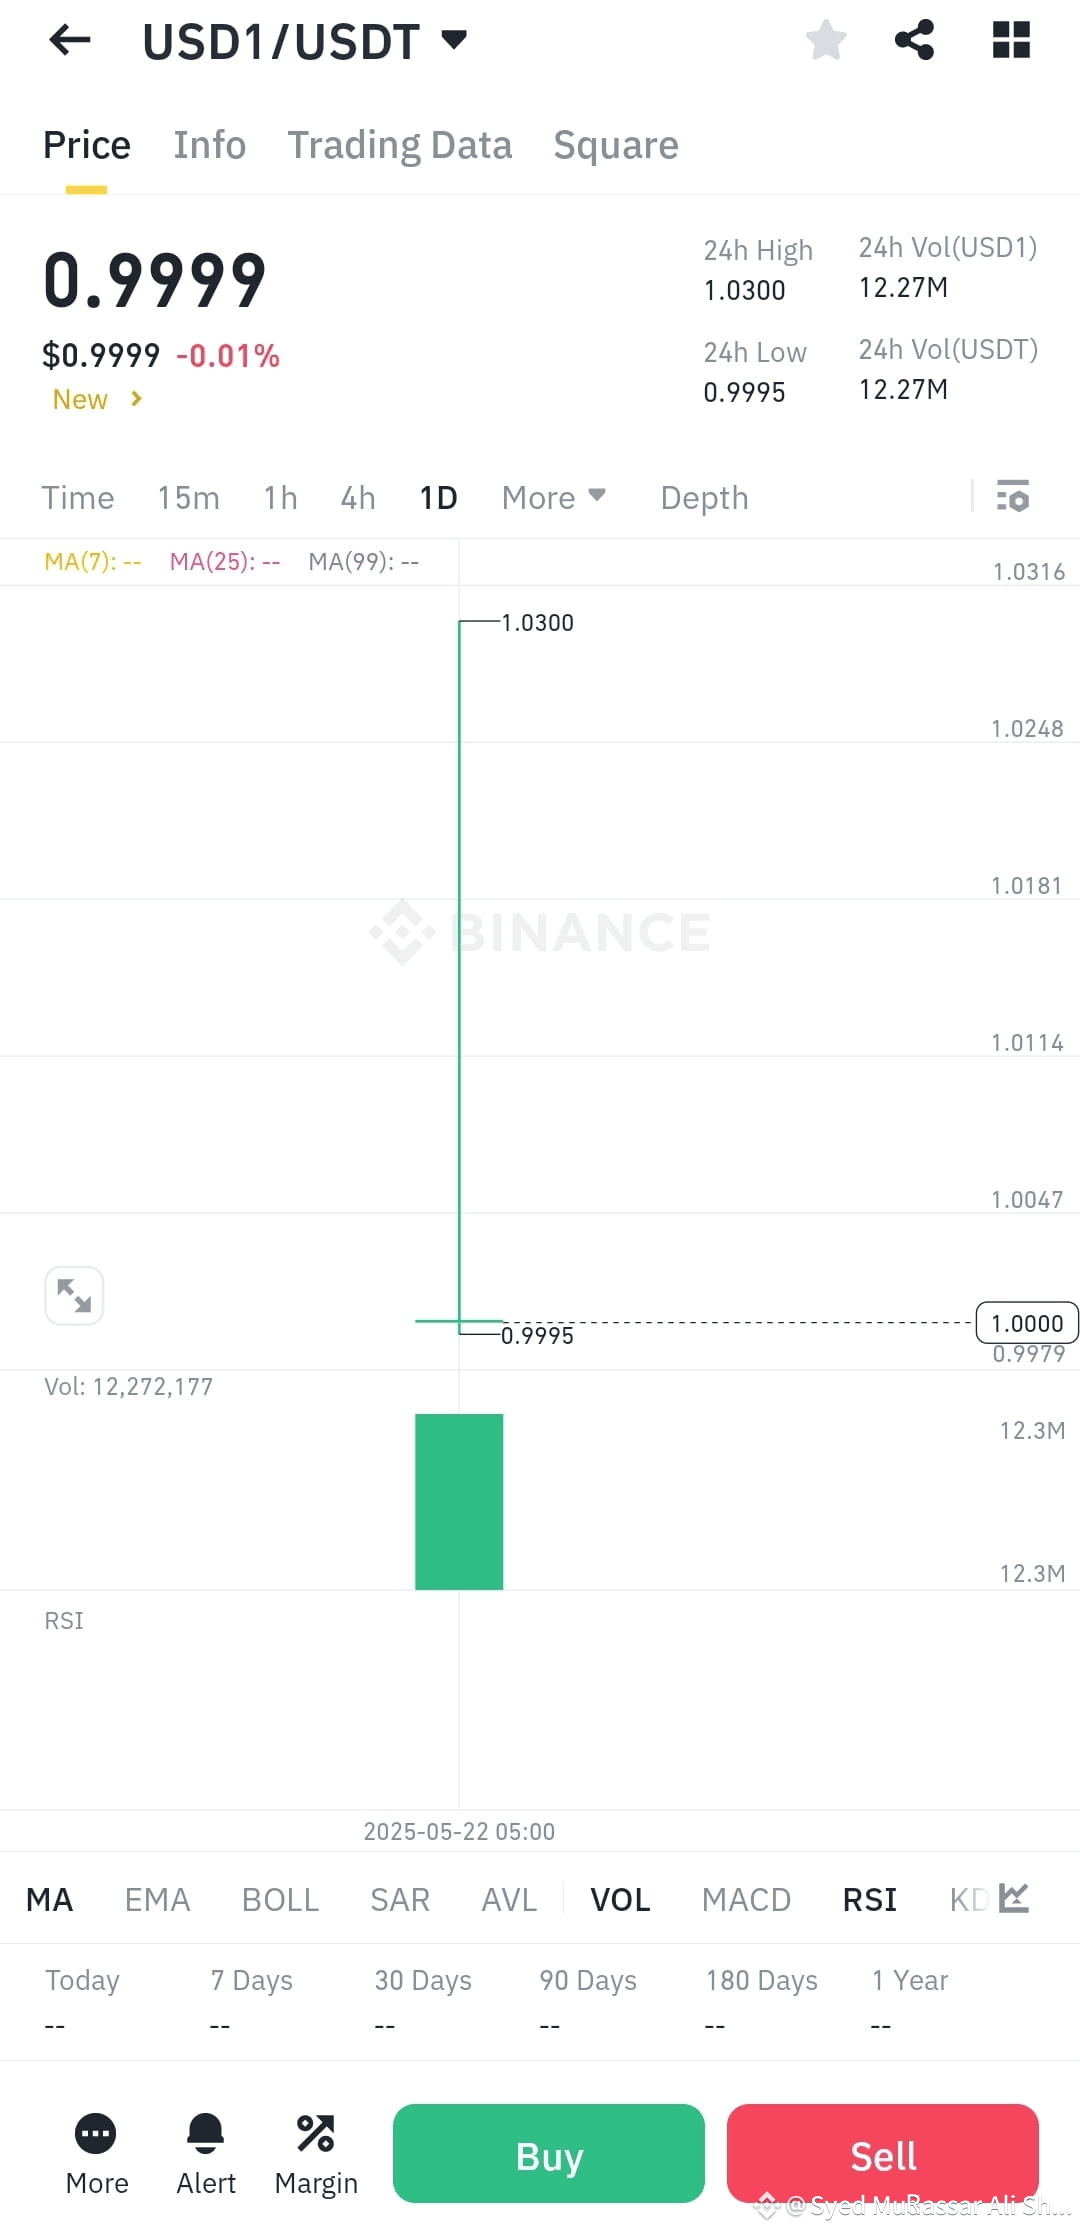Image resolution: width=1080 pixels, height=2231 pixels.
Task: Tap the back arrow icon
Action: click(x=70, y=40)
